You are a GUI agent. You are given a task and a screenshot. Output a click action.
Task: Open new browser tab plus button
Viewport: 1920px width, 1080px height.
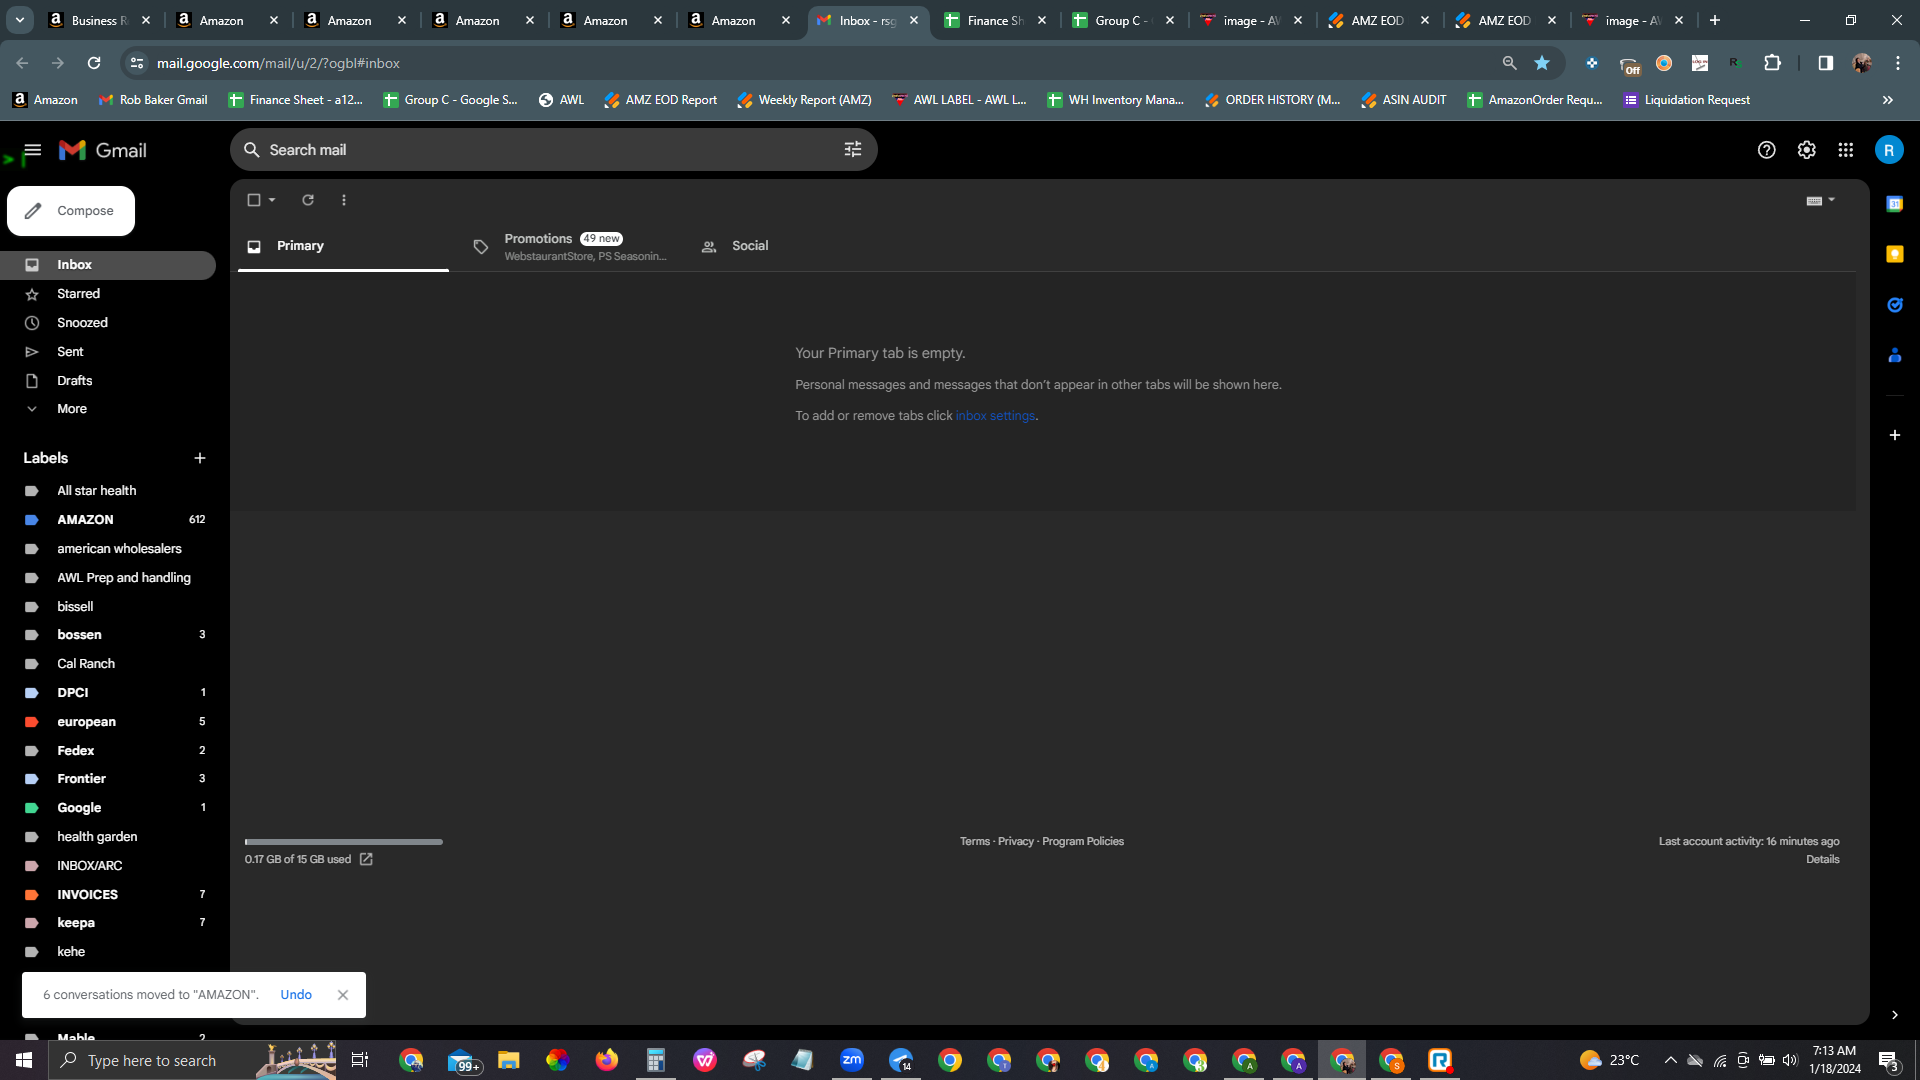tap(1715, 20)
